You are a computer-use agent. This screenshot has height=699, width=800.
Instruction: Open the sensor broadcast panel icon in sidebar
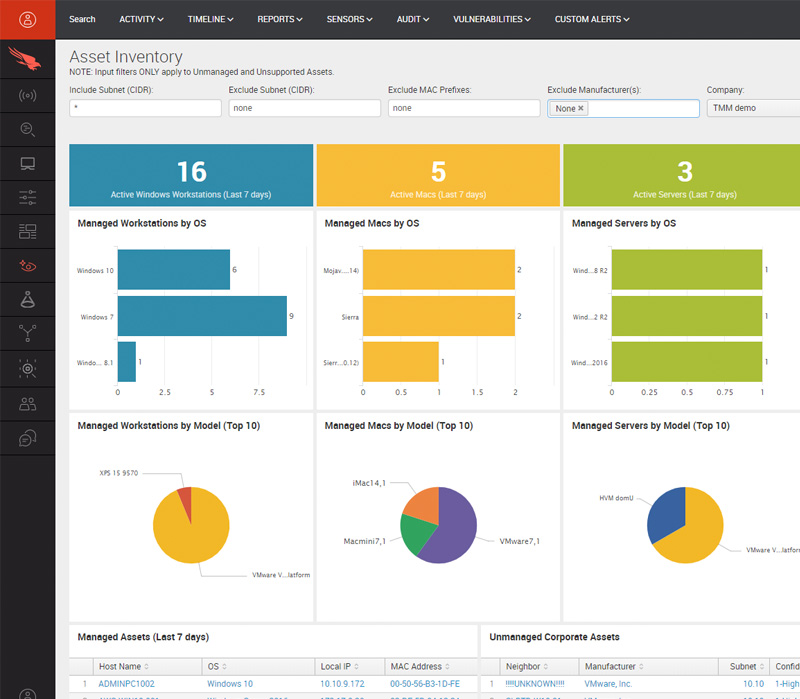[x=27, y=96]
